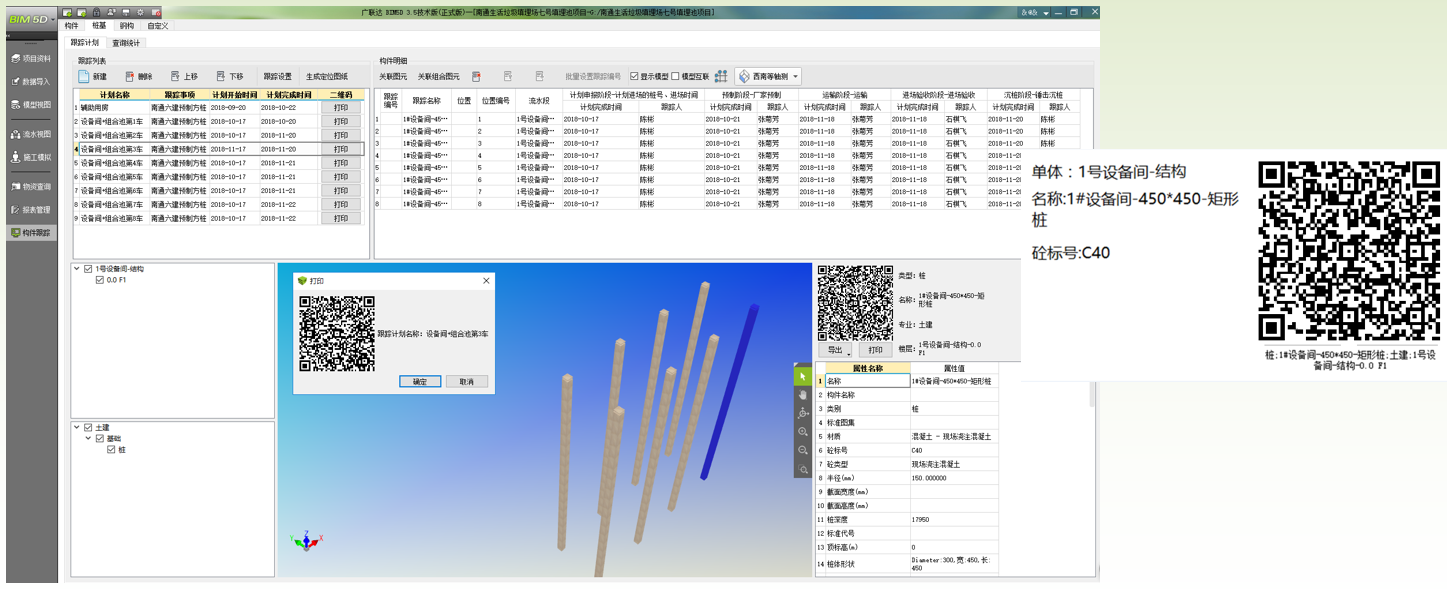Click the 砼标号 value C40 in properties
Viewport: 1447px width, 589px height.
pyautogui.click(x=954, y=450)
